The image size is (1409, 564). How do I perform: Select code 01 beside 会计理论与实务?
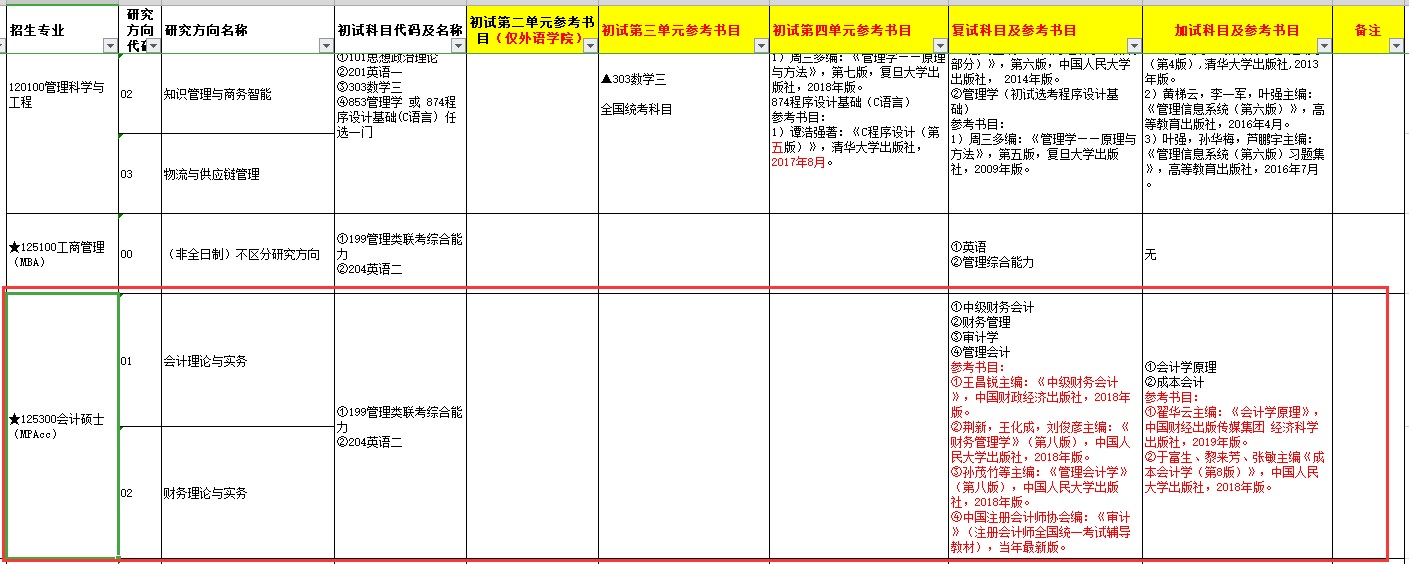point(140,360)
